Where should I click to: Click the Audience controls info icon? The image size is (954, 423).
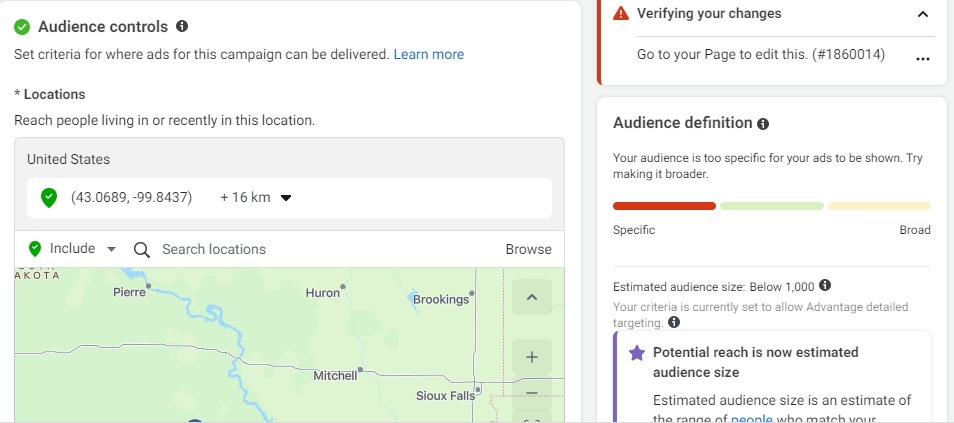[182, 26]
